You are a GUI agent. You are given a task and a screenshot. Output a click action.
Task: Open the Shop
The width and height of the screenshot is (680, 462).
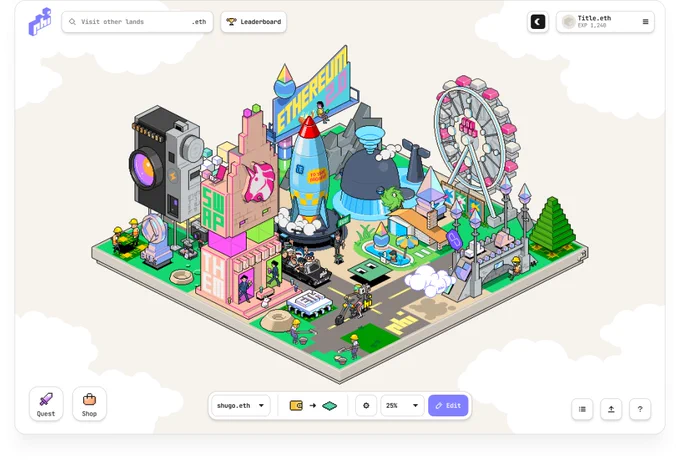pyautogui.click(x=89, y=404)
